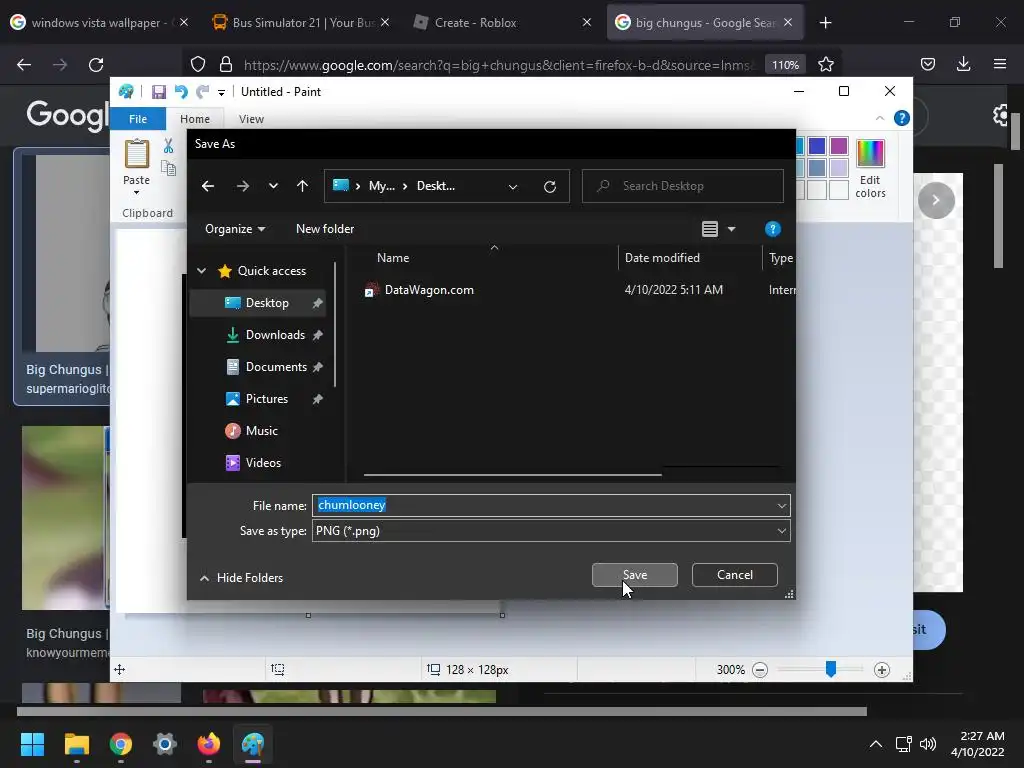This screenshot has height=768, width=1024.
Task: Go up one folder level in Save As
Action: coord(302,186)
